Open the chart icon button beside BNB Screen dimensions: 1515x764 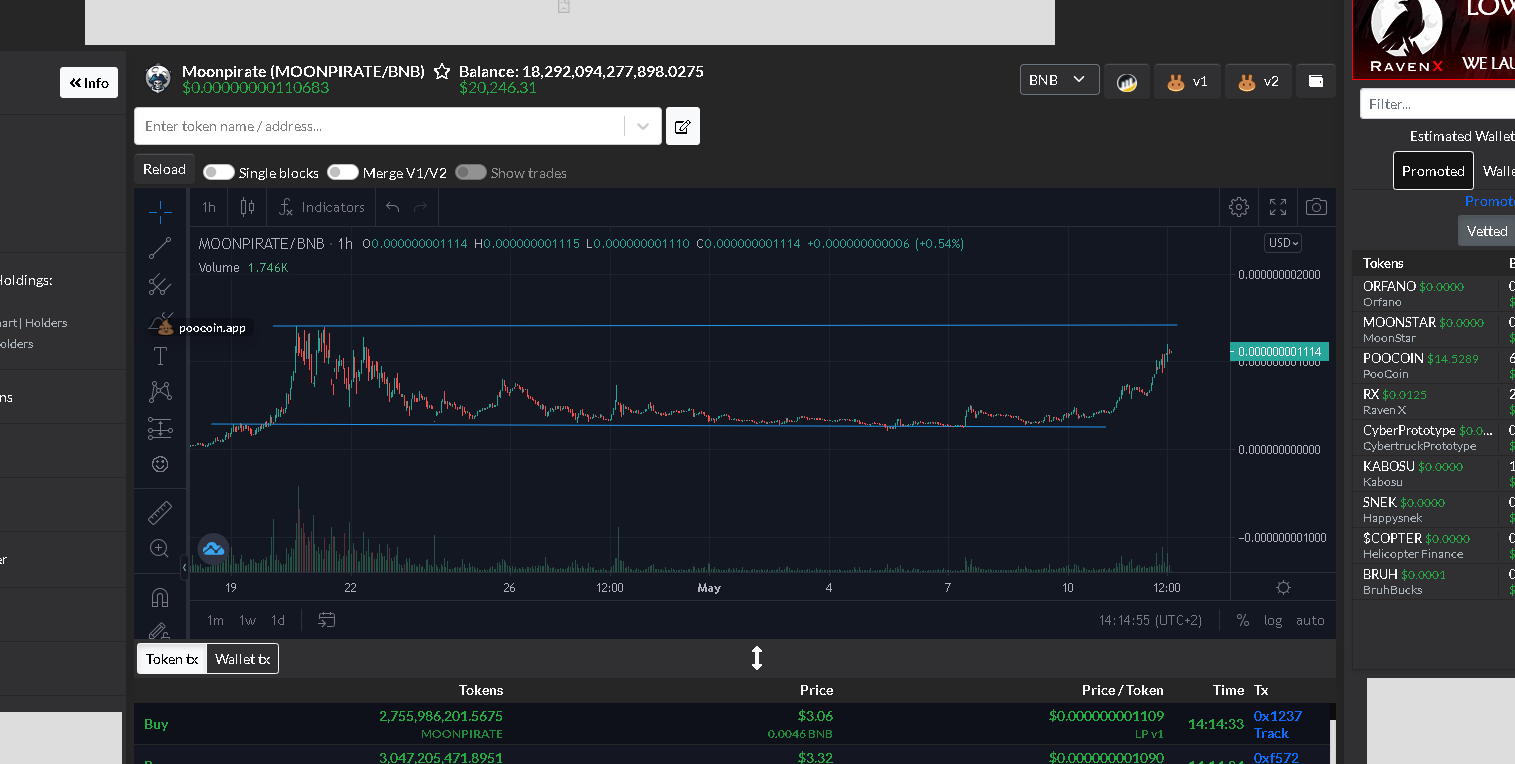(x=1127, y=81)
